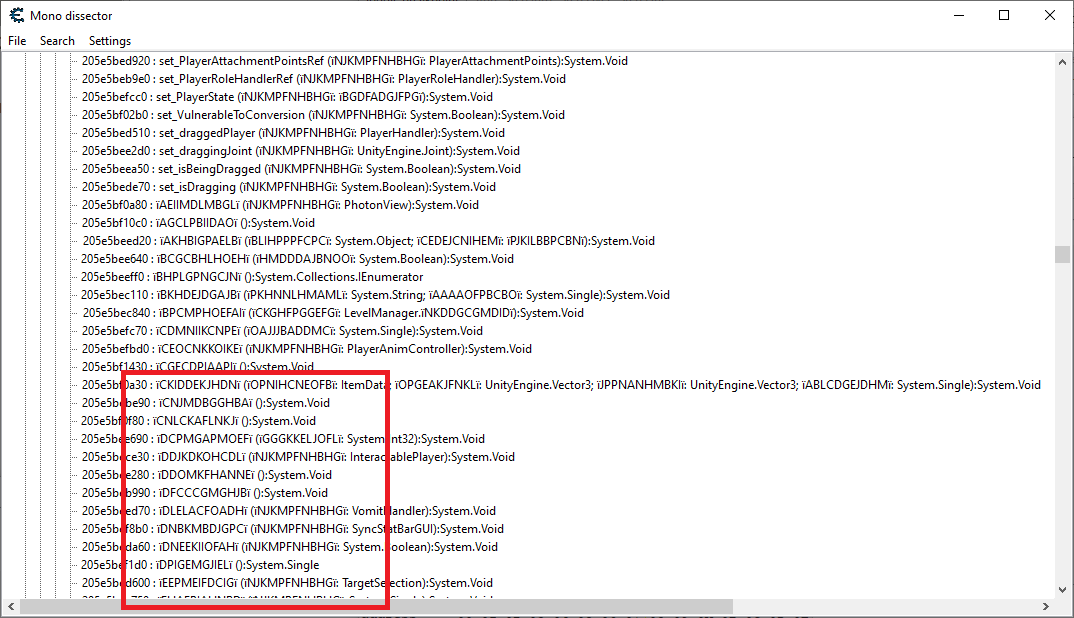Screen dimensions: 1074x618
Task: Select the set_draggedPlayer method row
Action: point(293,133)
